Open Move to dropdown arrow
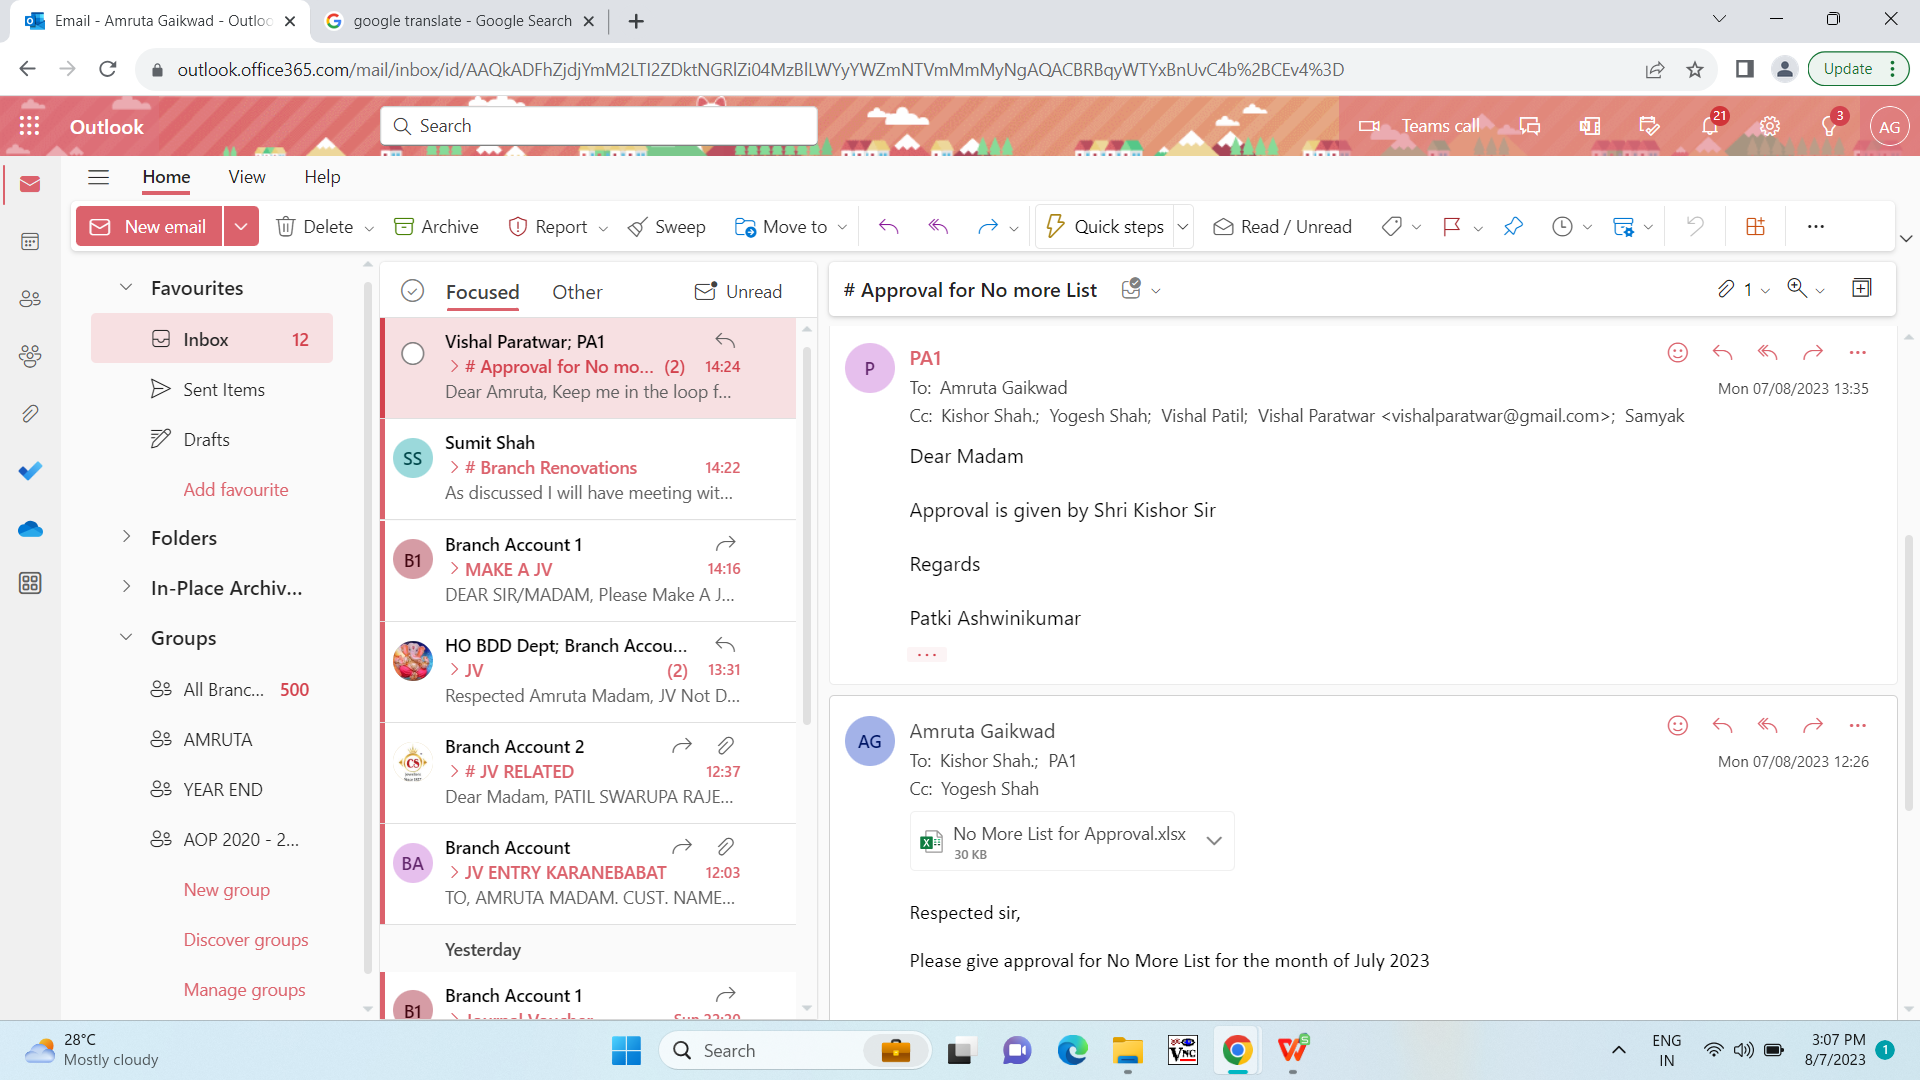 pos(842,228)
